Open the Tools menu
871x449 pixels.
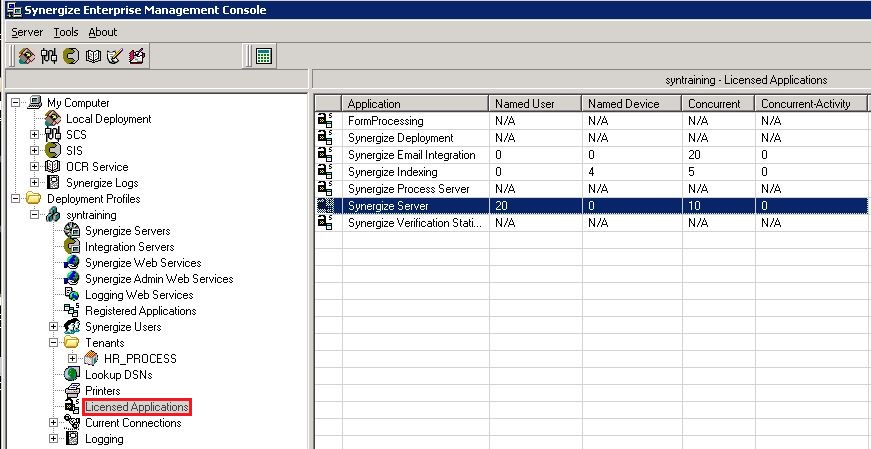pyautogui.click(x=66, y=32)
